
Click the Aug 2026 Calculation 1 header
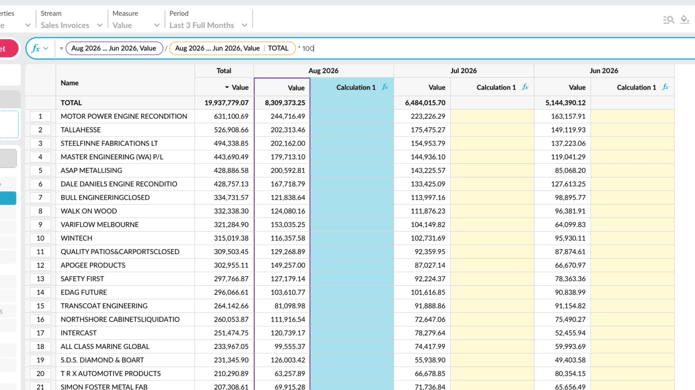tap(352, 87)
